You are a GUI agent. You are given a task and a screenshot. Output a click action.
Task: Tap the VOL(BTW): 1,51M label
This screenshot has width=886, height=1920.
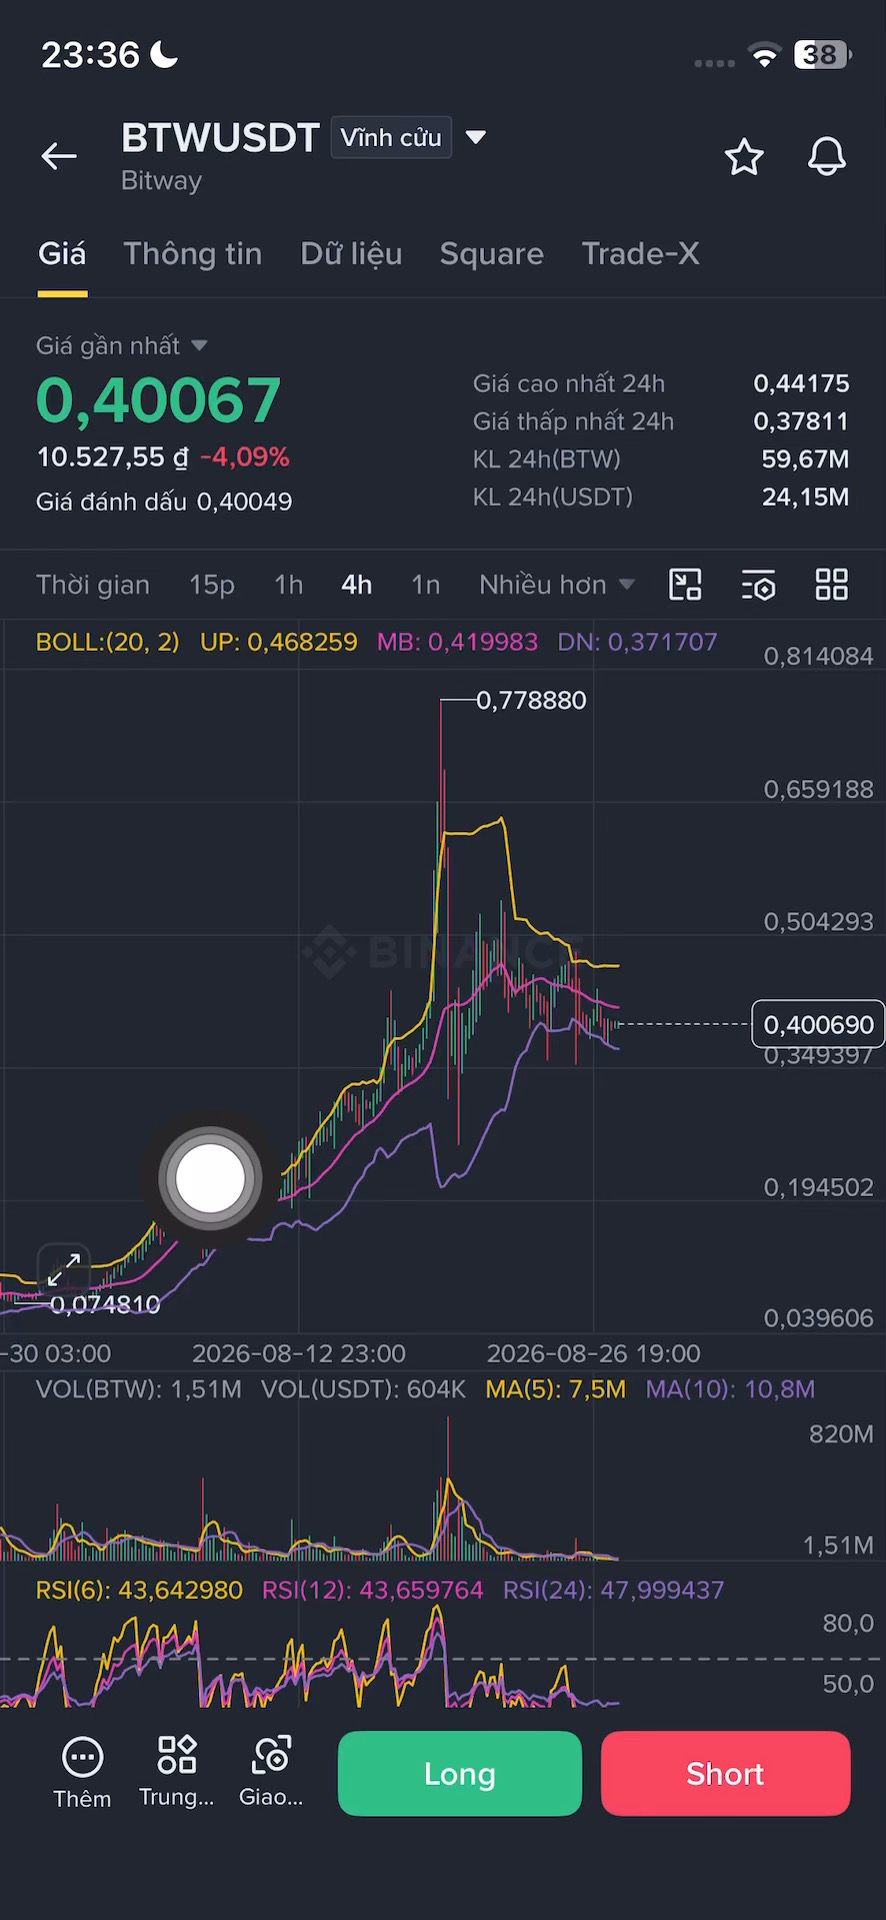[x=139, y=1389]
